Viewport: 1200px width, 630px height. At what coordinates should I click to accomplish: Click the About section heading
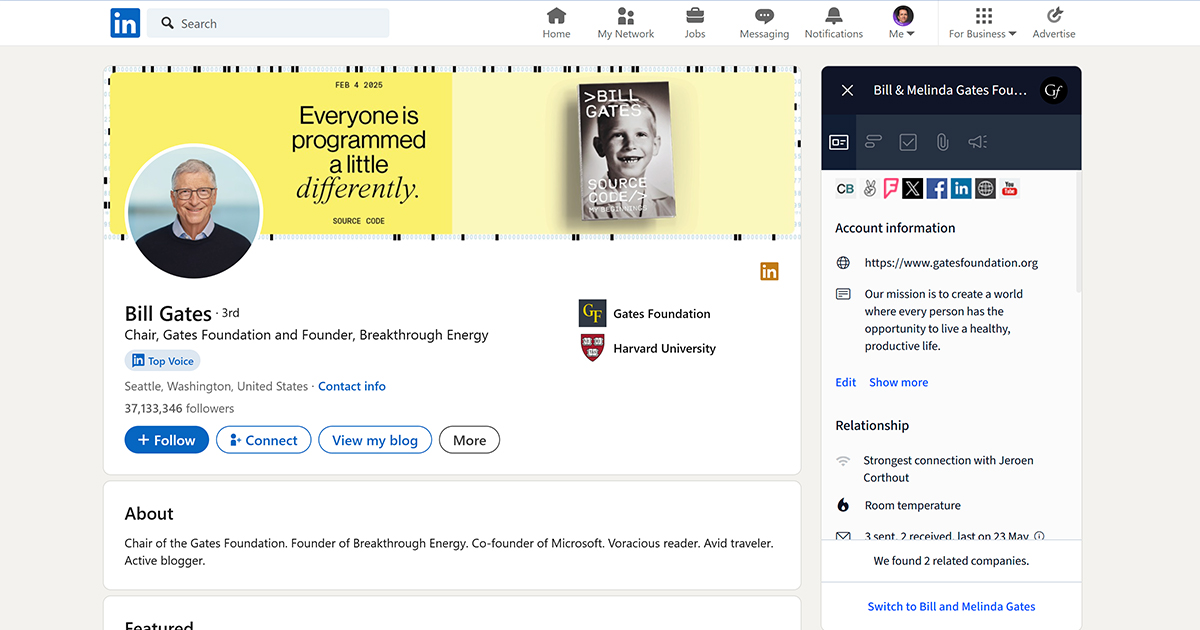[x=149, y=513]
